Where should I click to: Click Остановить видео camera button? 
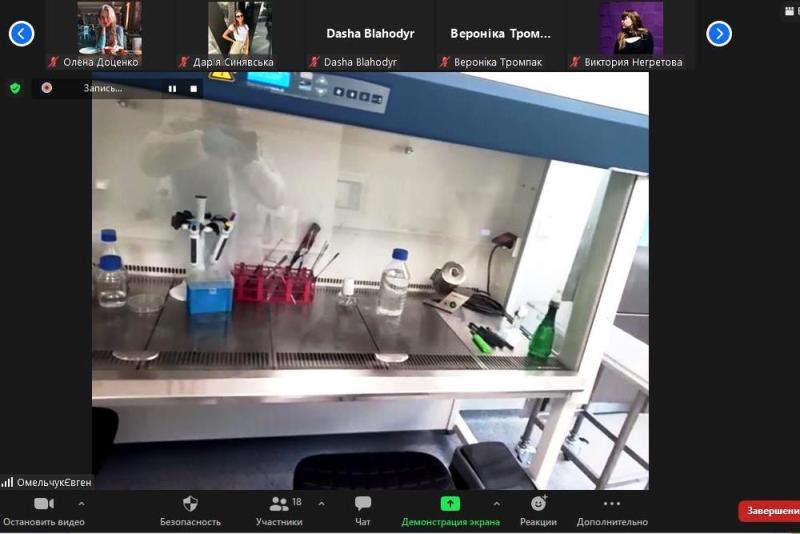pyautogui.click(x=44, y=512)
